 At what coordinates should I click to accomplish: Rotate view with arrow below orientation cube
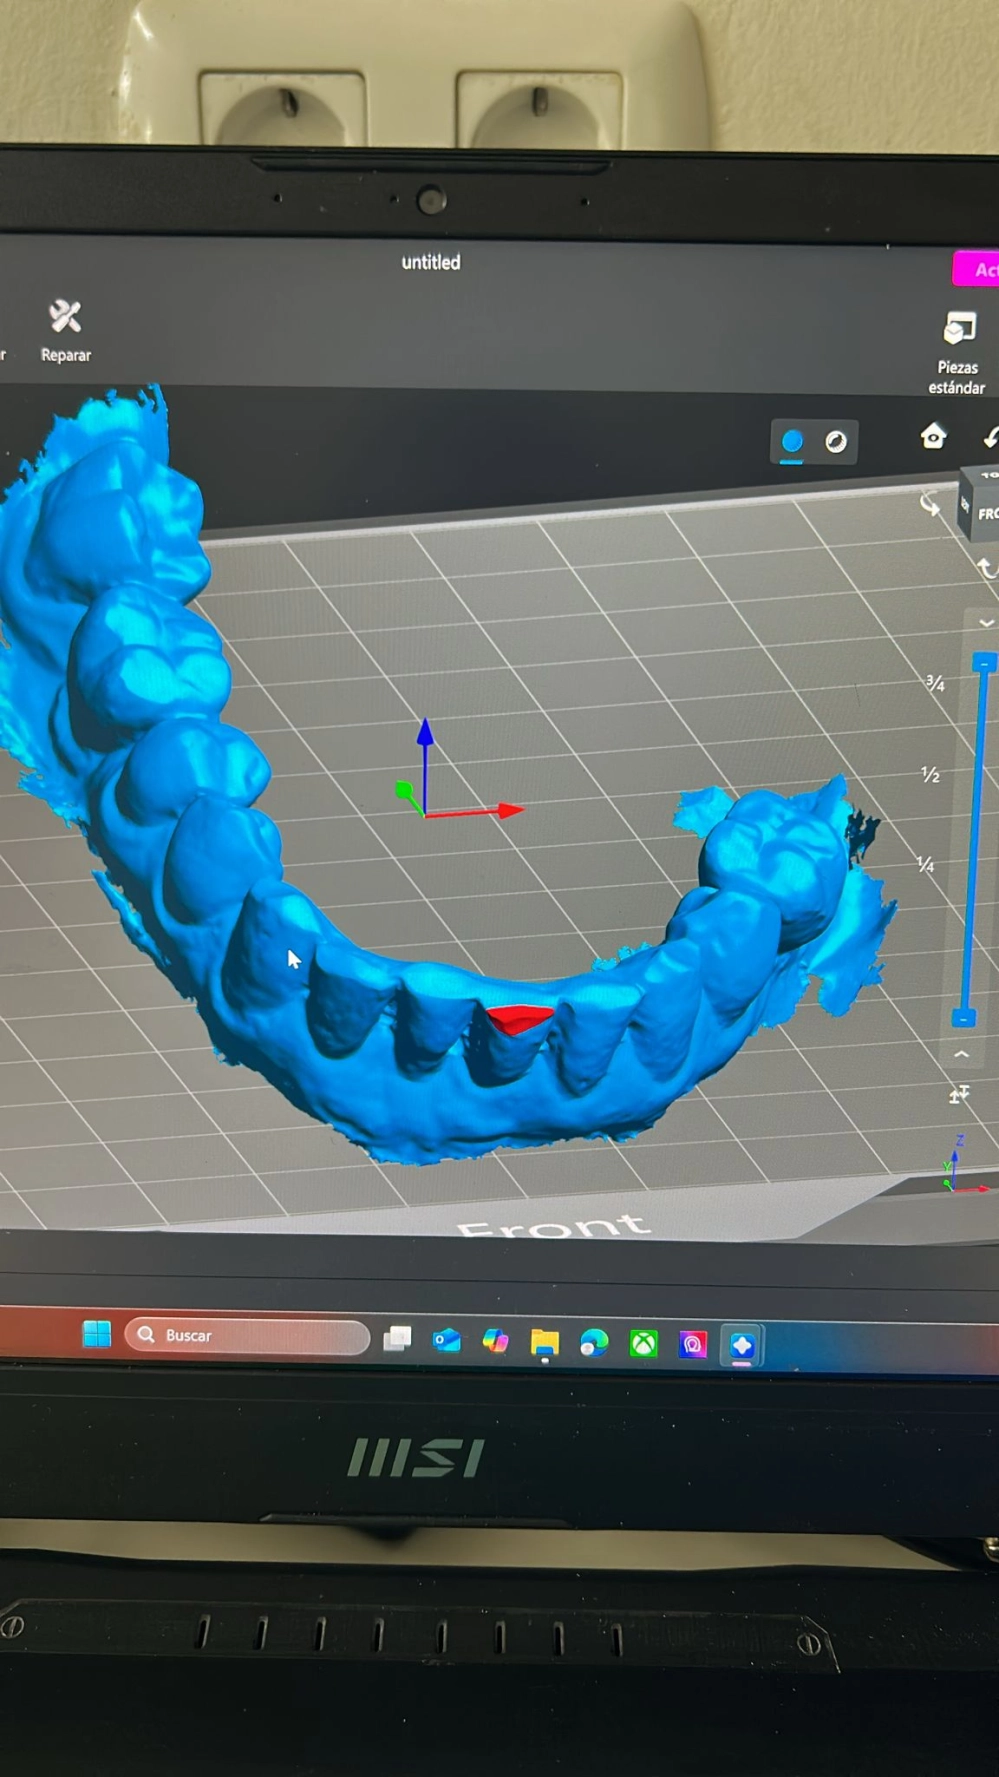(987, 568)
